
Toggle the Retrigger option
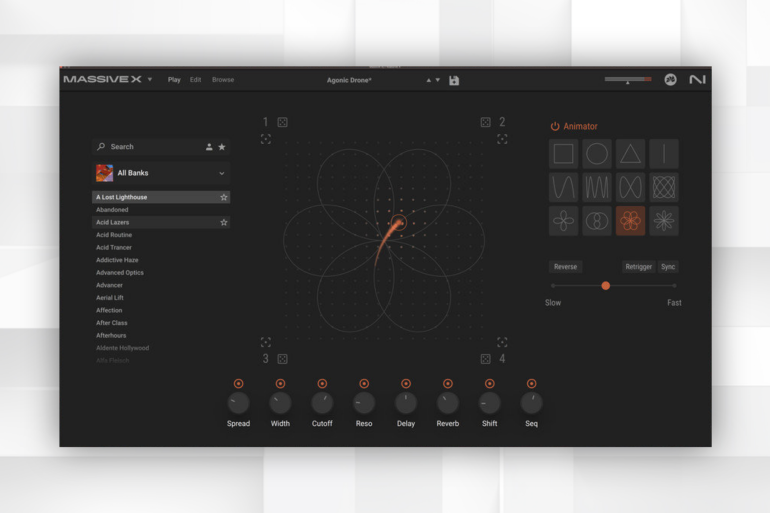click(638, 267)
